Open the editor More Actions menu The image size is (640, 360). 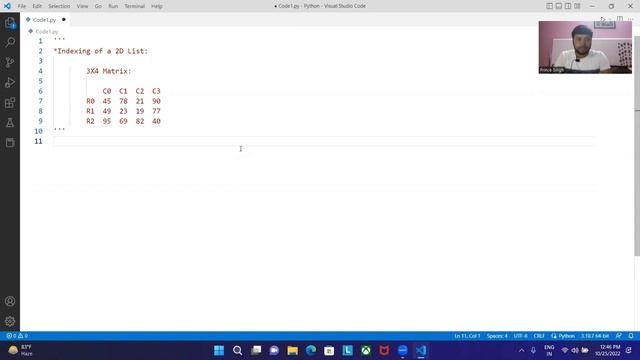pyautogui.click(x=631, y=19)
